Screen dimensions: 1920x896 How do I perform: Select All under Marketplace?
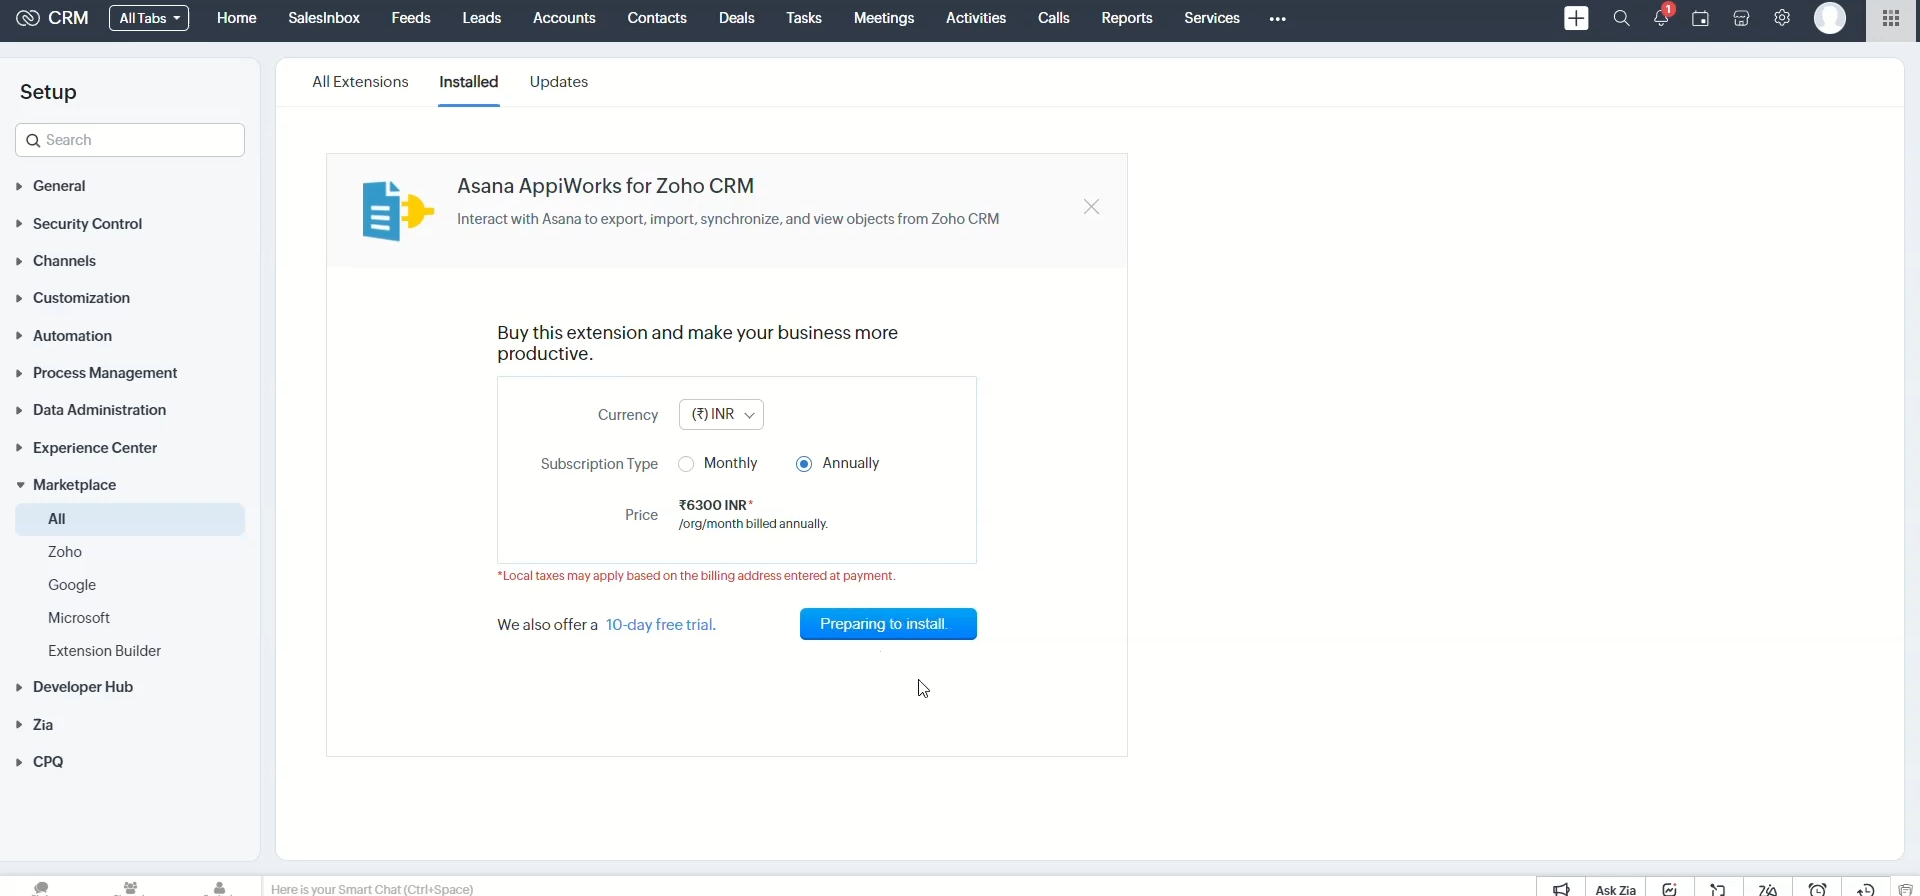pos(130,519)
